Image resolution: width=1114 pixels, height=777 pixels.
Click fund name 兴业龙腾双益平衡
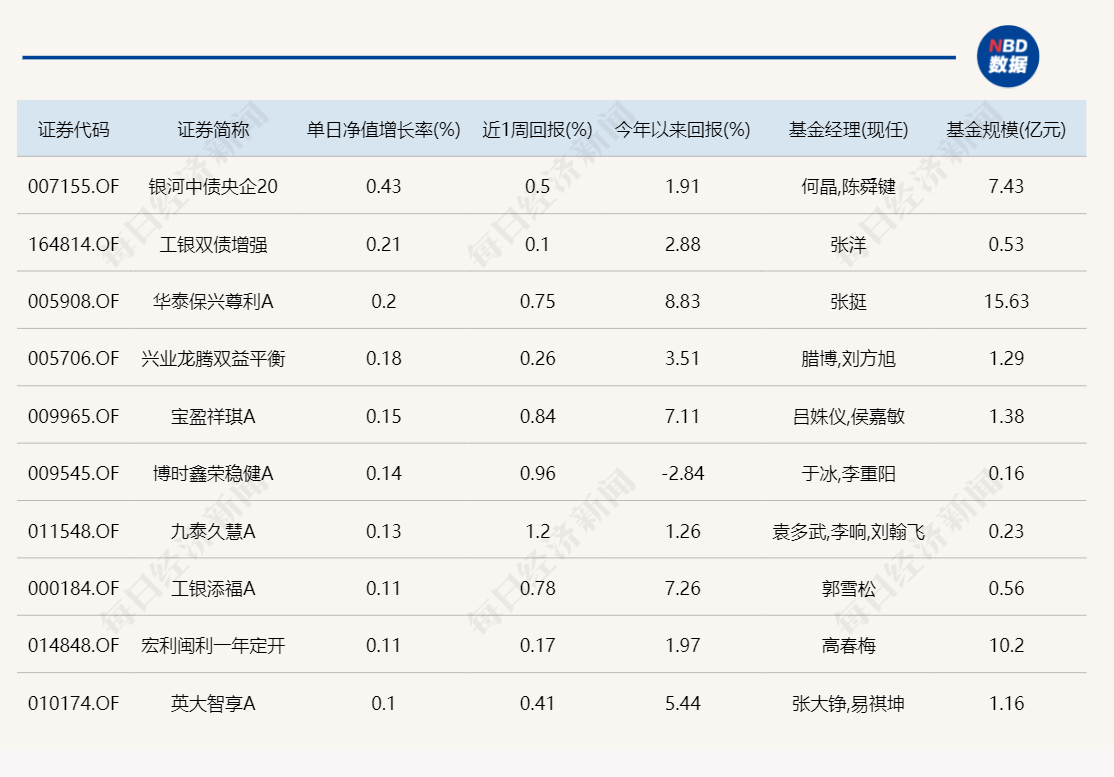point(213,359)
